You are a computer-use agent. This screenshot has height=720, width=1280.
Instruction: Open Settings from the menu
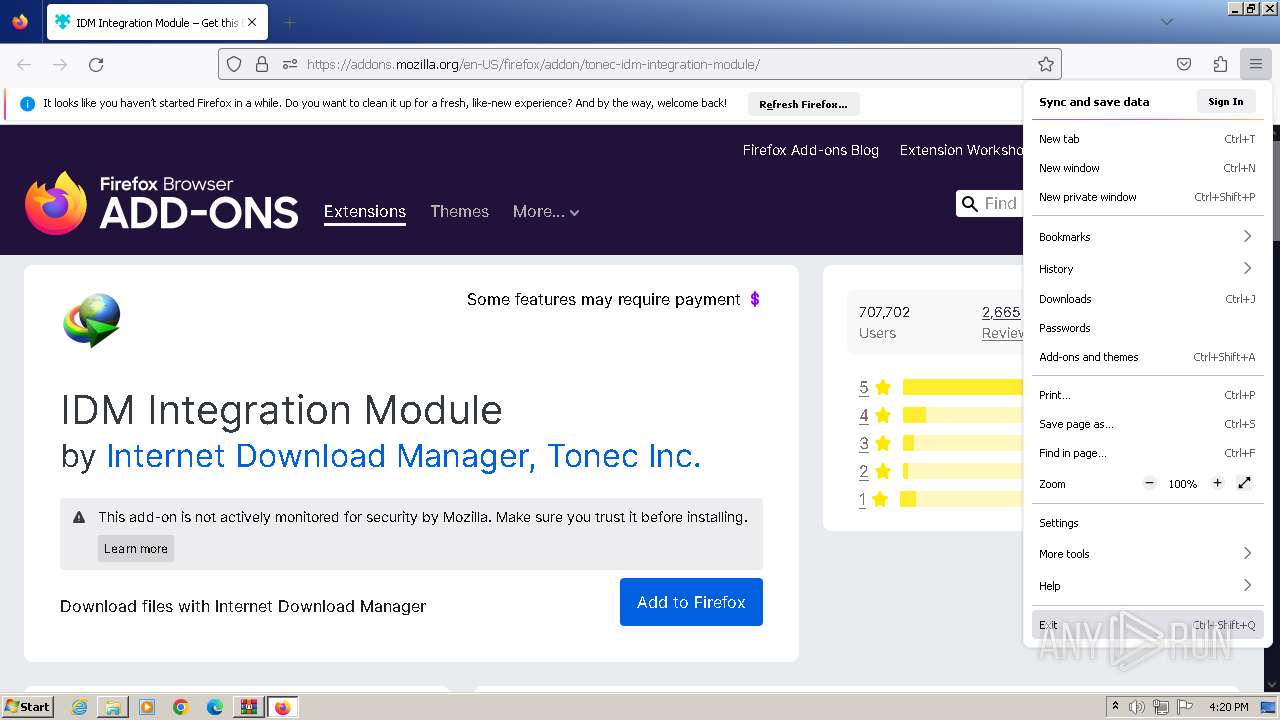(1148, 523)
